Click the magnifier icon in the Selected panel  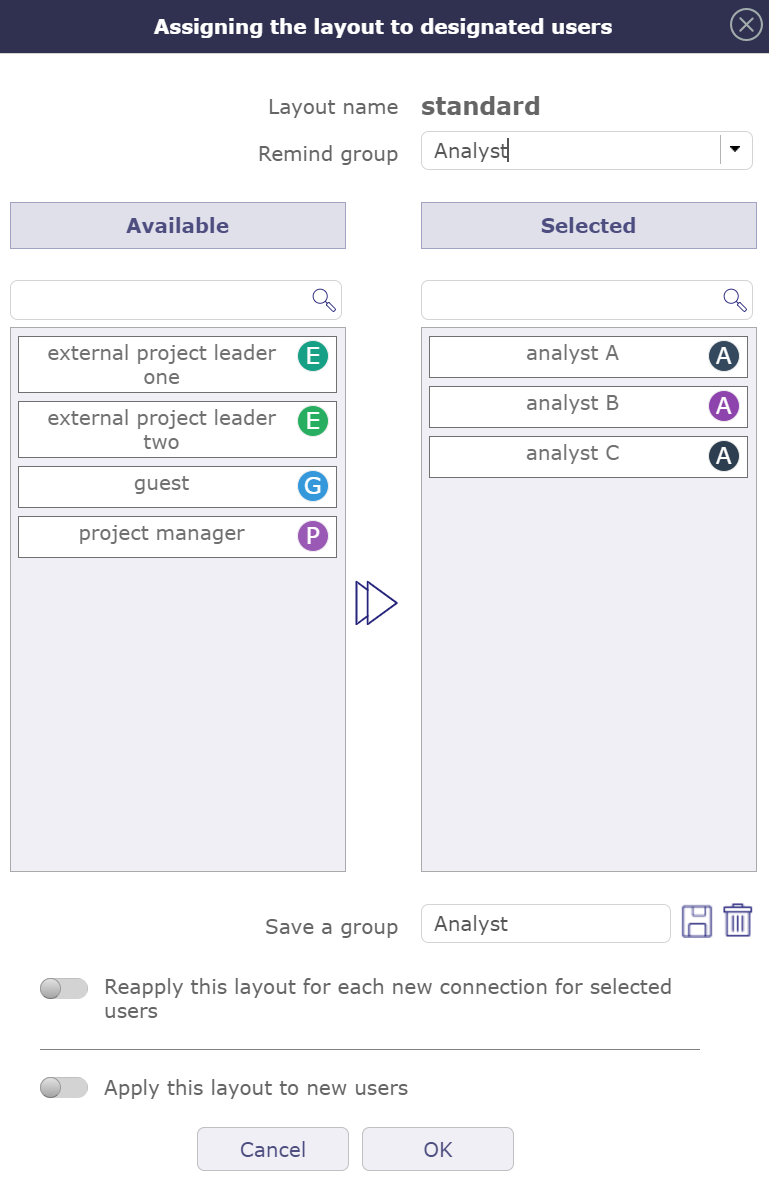point(734,299)
